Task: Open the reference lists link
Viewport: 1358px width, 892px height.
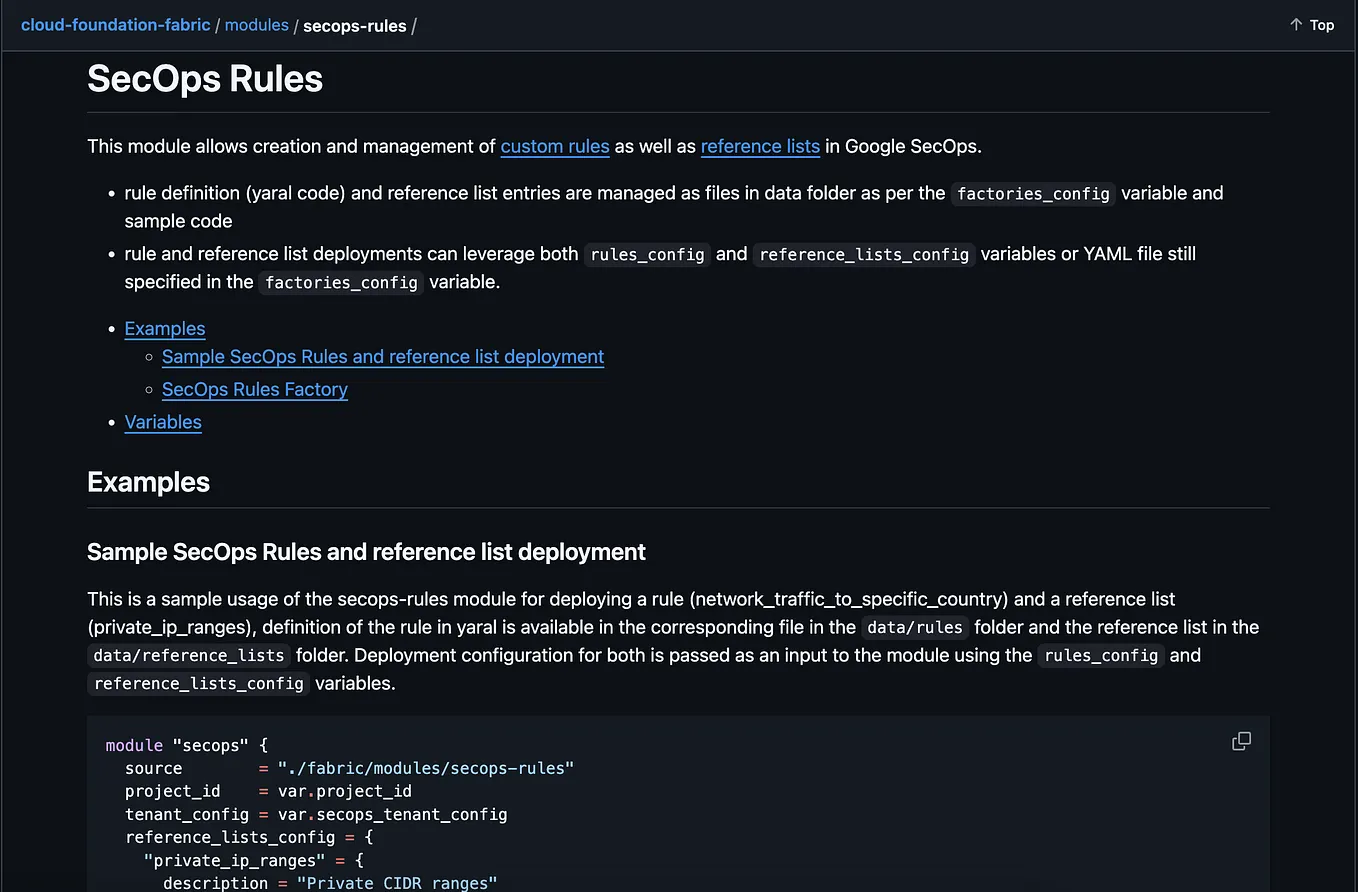Action: coord(760,146)
